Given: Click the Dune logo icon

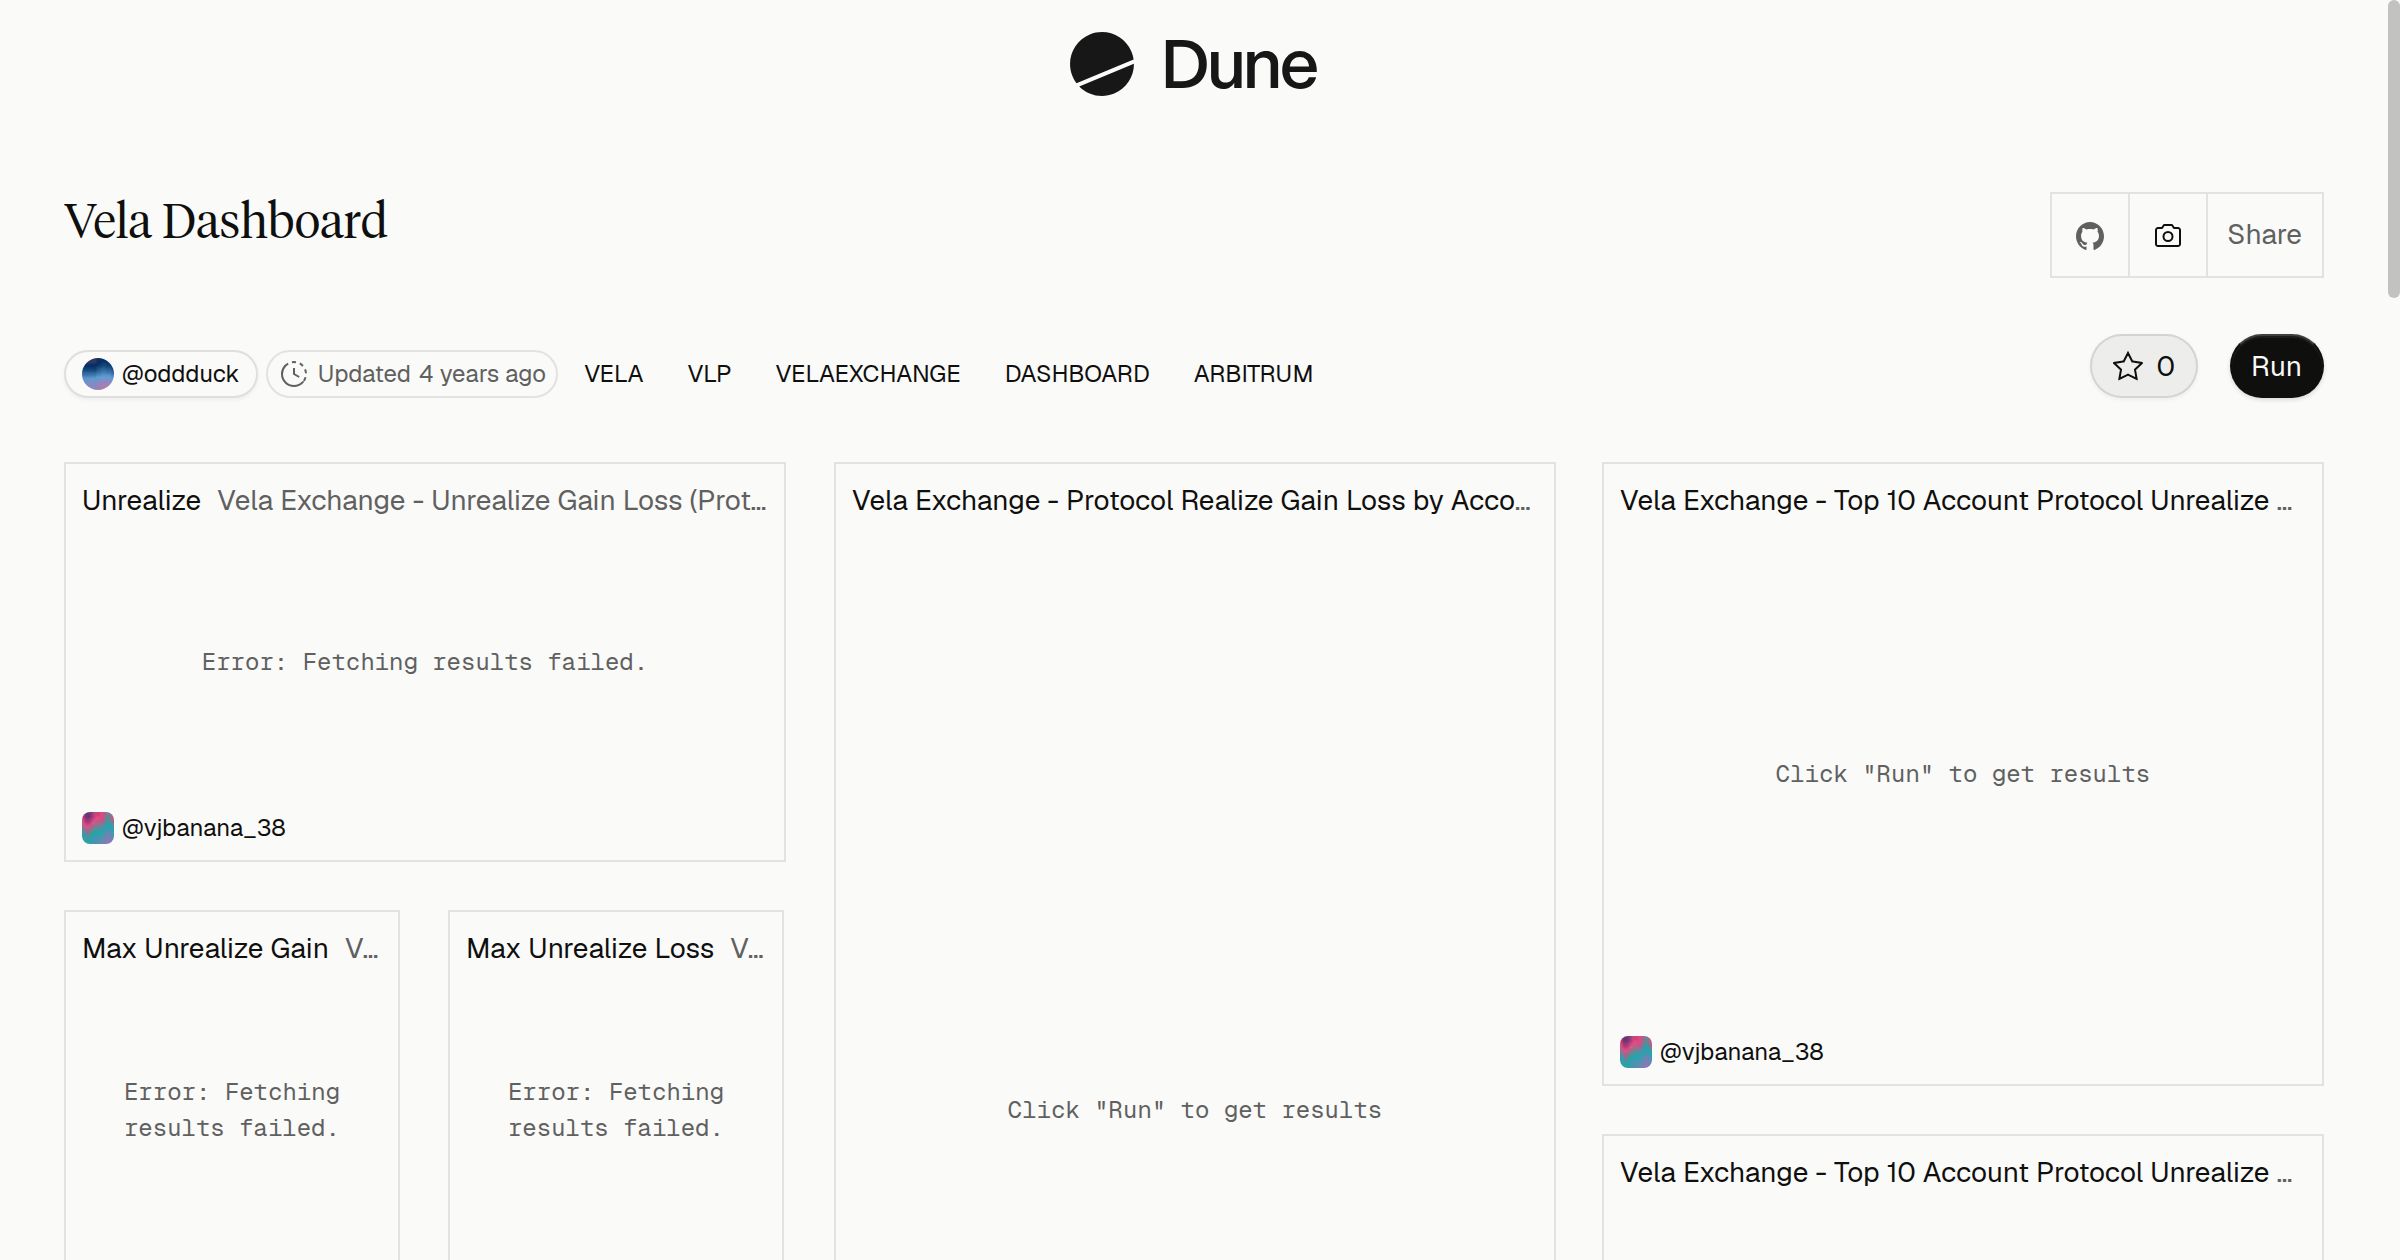Looking at the screenshot, I should (x=1101, y=65).
